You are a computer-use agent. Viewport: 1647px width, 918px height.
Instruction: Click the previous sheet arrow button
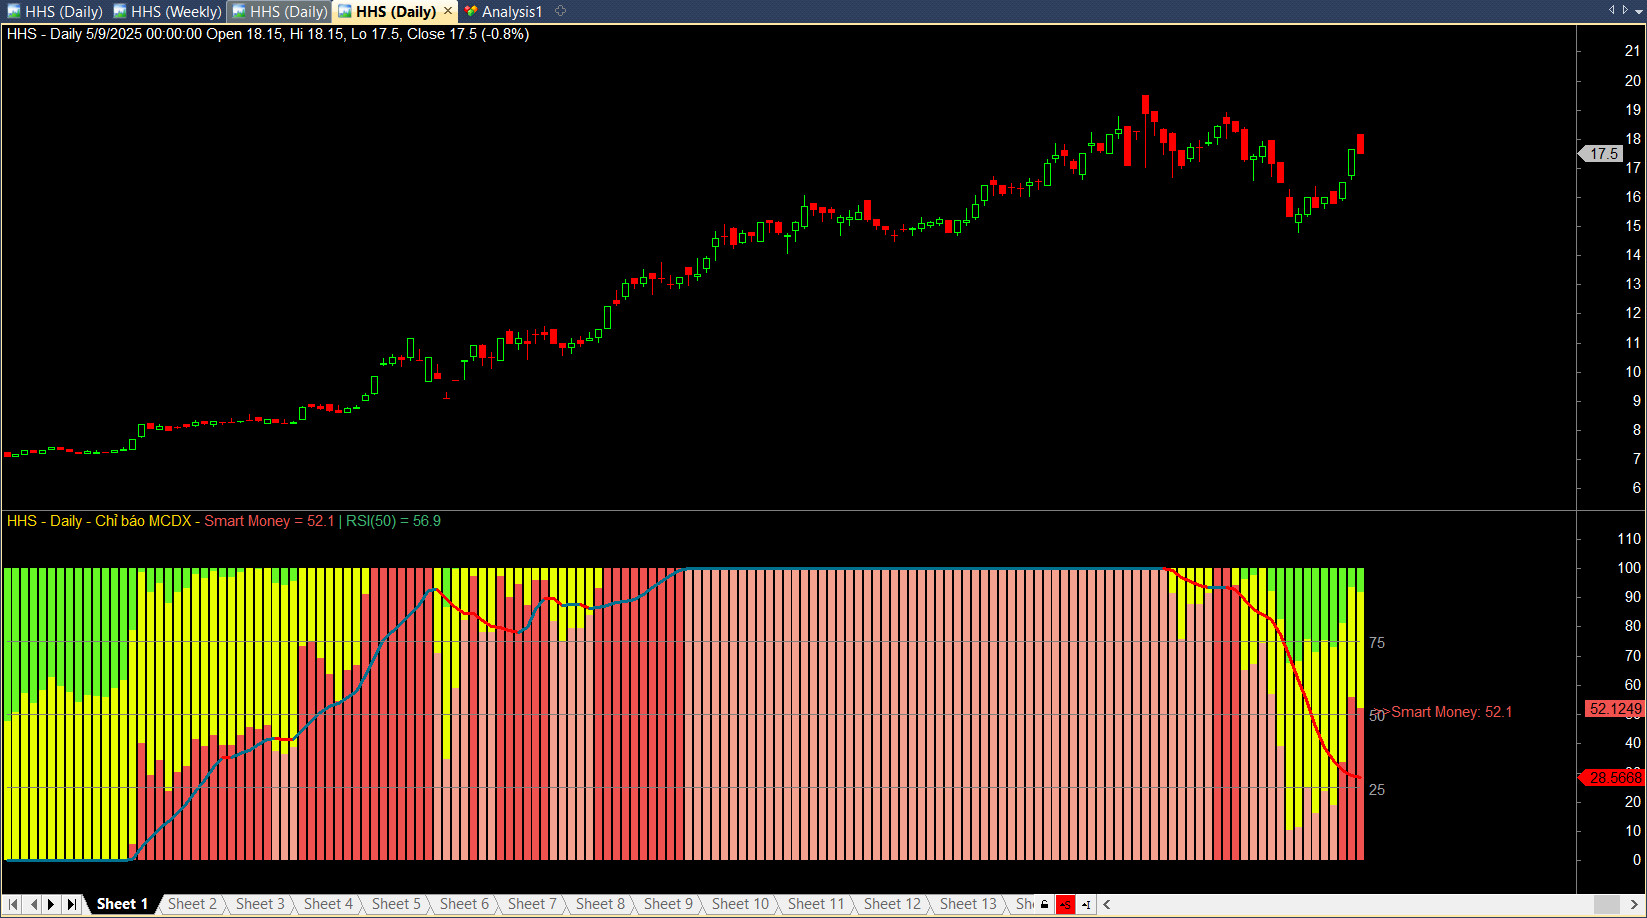point(33,904)
